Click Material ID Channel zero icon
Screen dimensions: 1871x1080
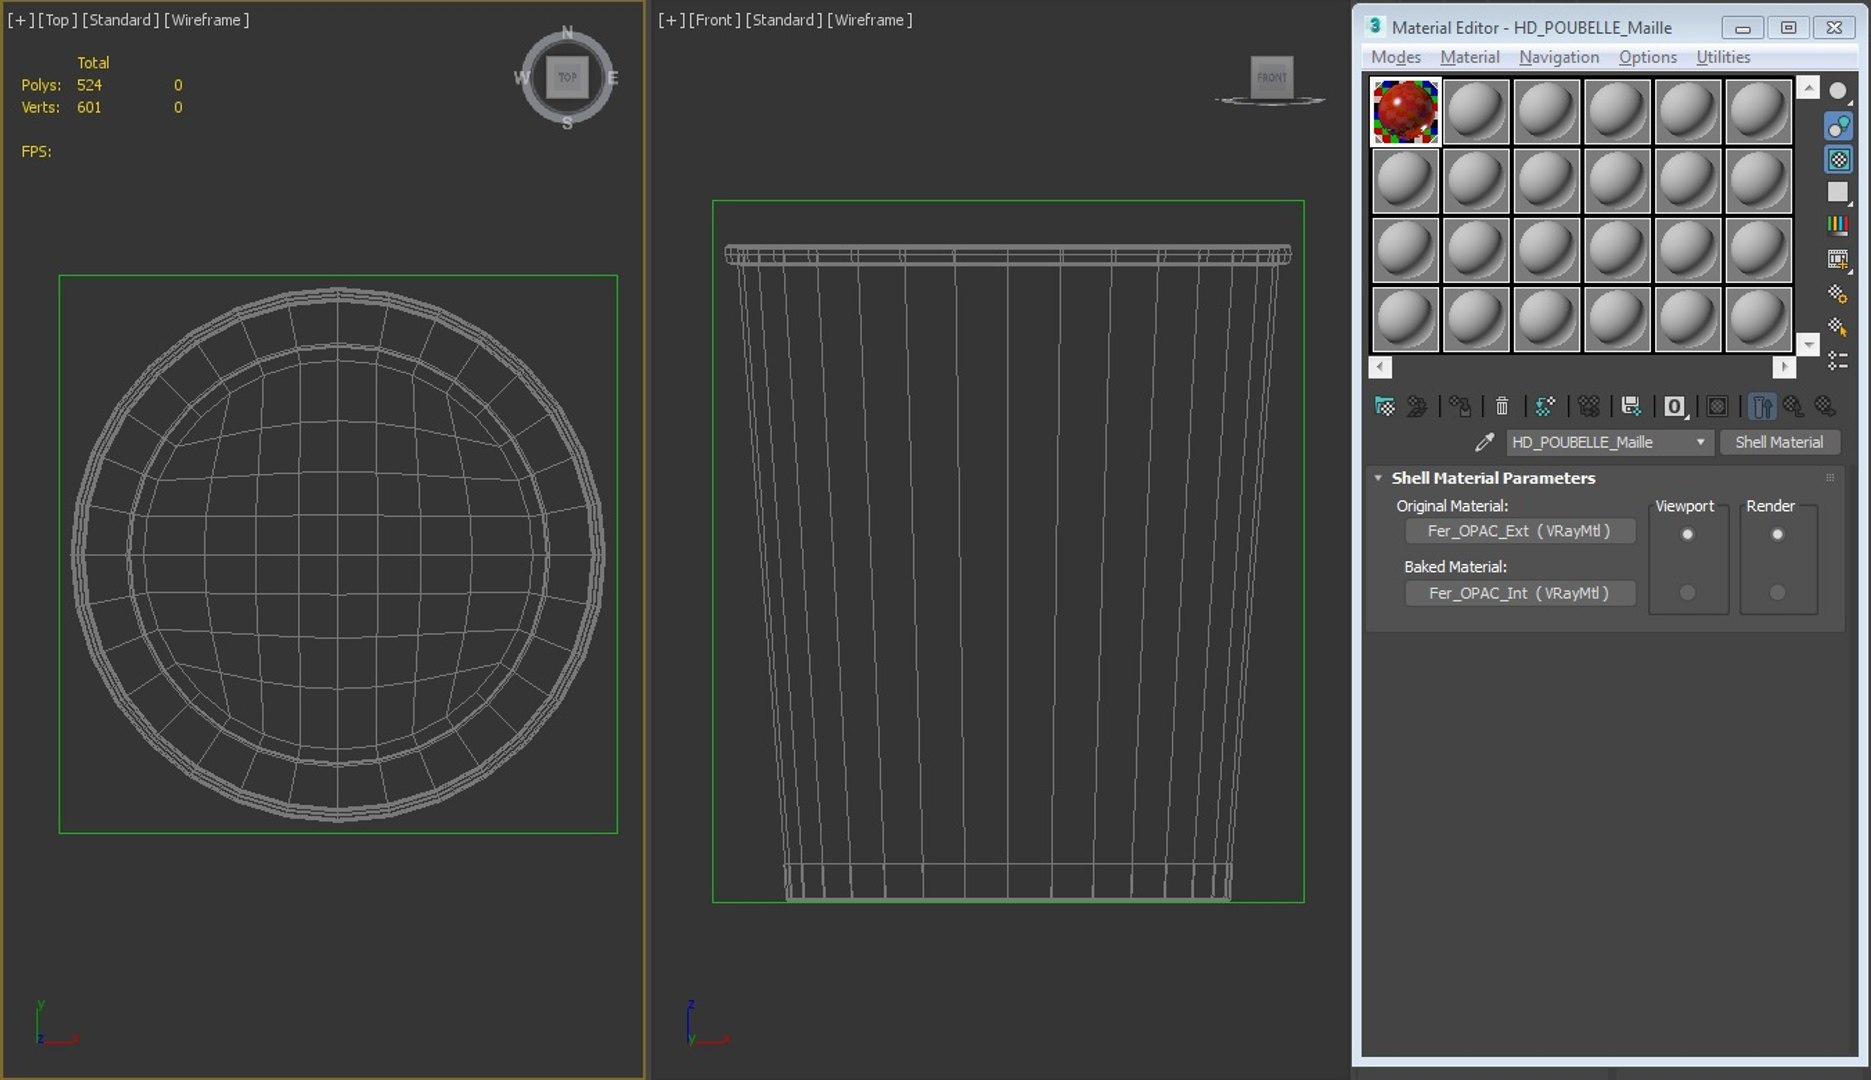pos(1674,406)
